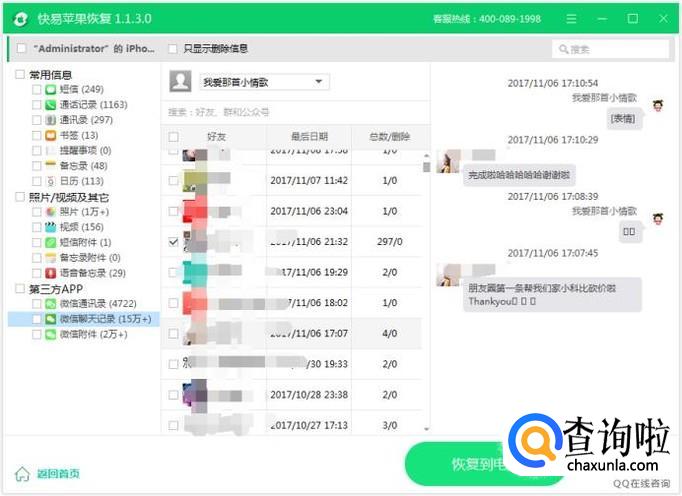Click the 返回首页 link
682x496 pixels.
pyautogui.click(x=58, y=474)
